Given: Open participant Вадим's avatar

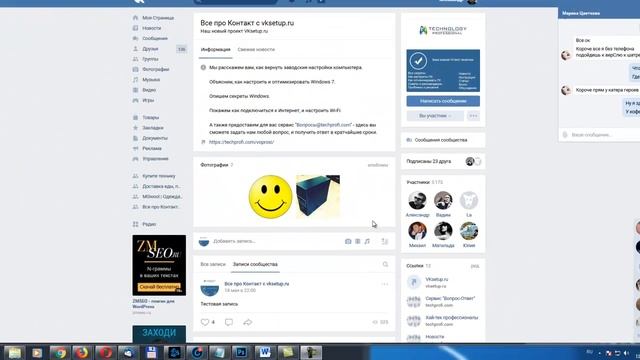Looking at the screenshot, I should click(443, 200).
